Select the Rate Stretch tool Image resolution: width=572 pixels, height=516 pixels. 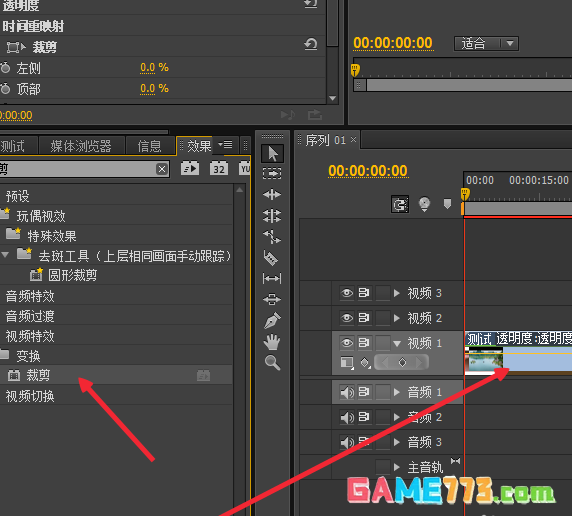pyautogui.click(x=272, y=236)
